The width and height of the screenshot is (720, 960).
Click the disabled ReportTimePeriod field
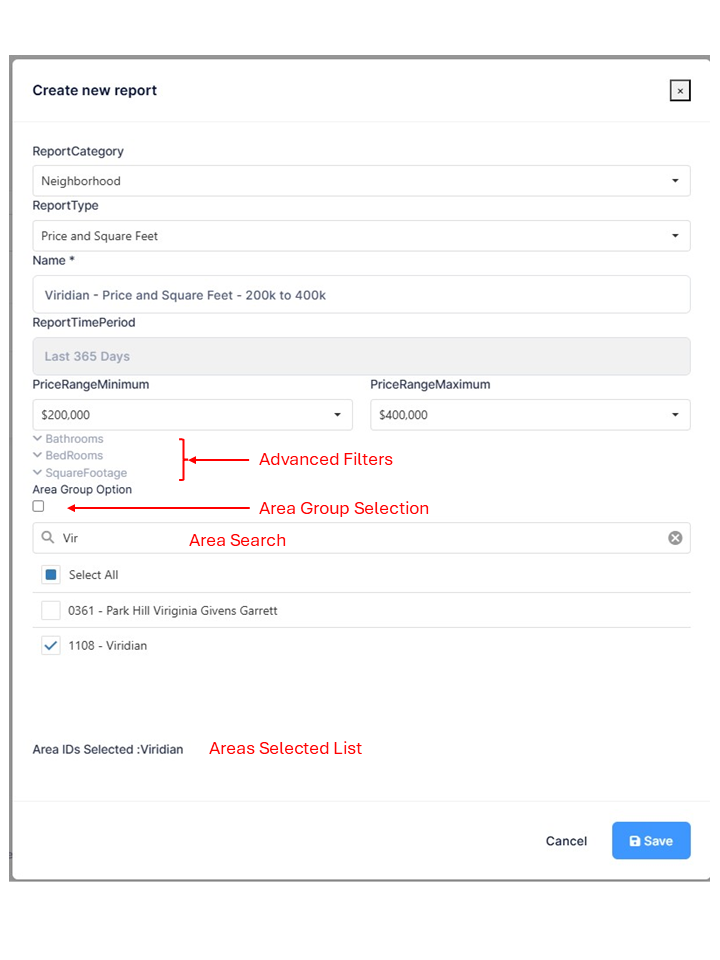[x=362, y=356]
